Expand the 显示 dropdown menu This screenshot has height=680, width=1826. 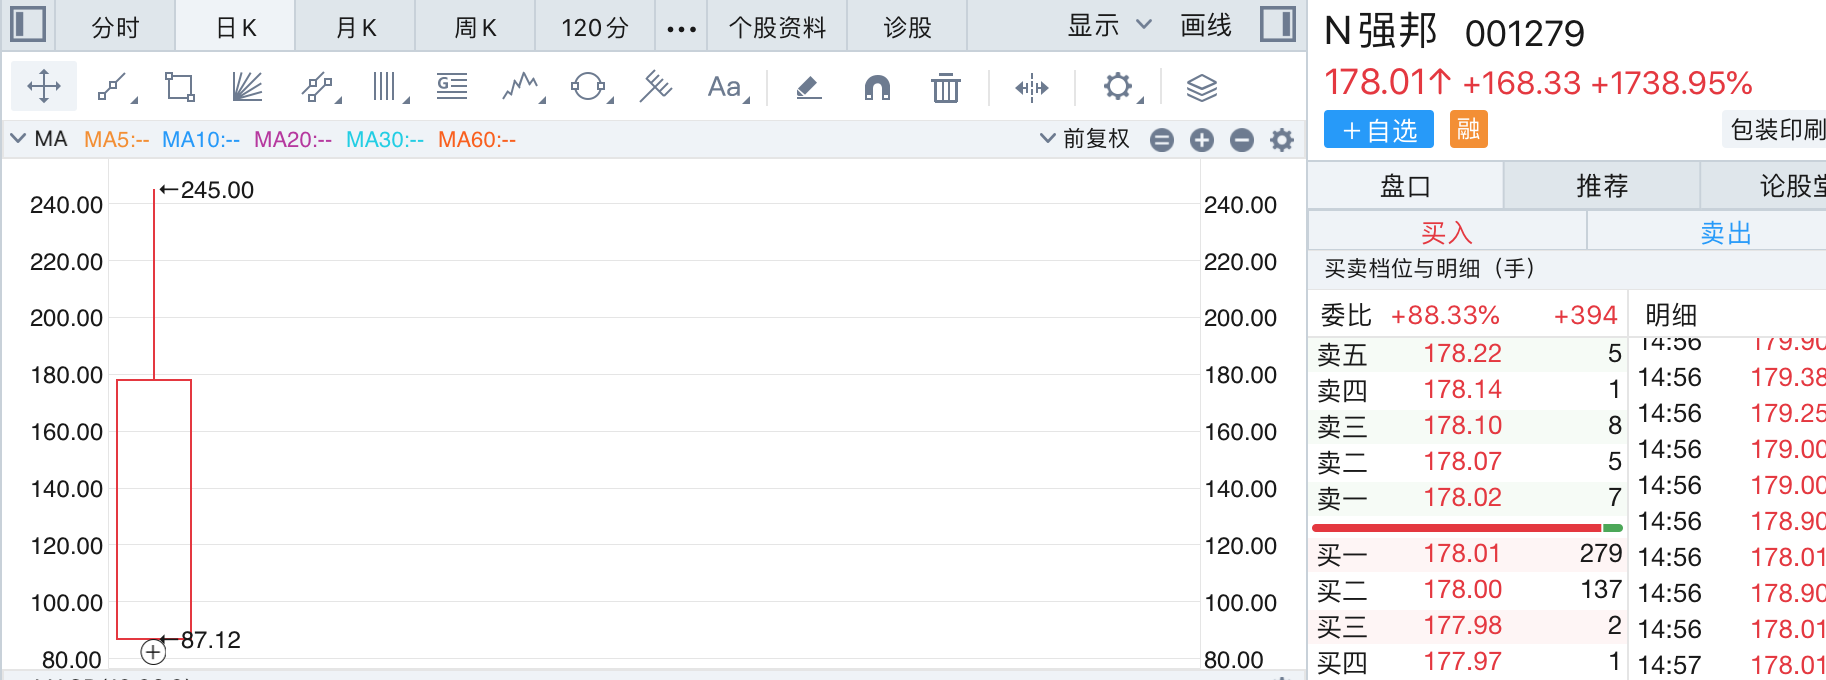click(x=1109, y=26)
